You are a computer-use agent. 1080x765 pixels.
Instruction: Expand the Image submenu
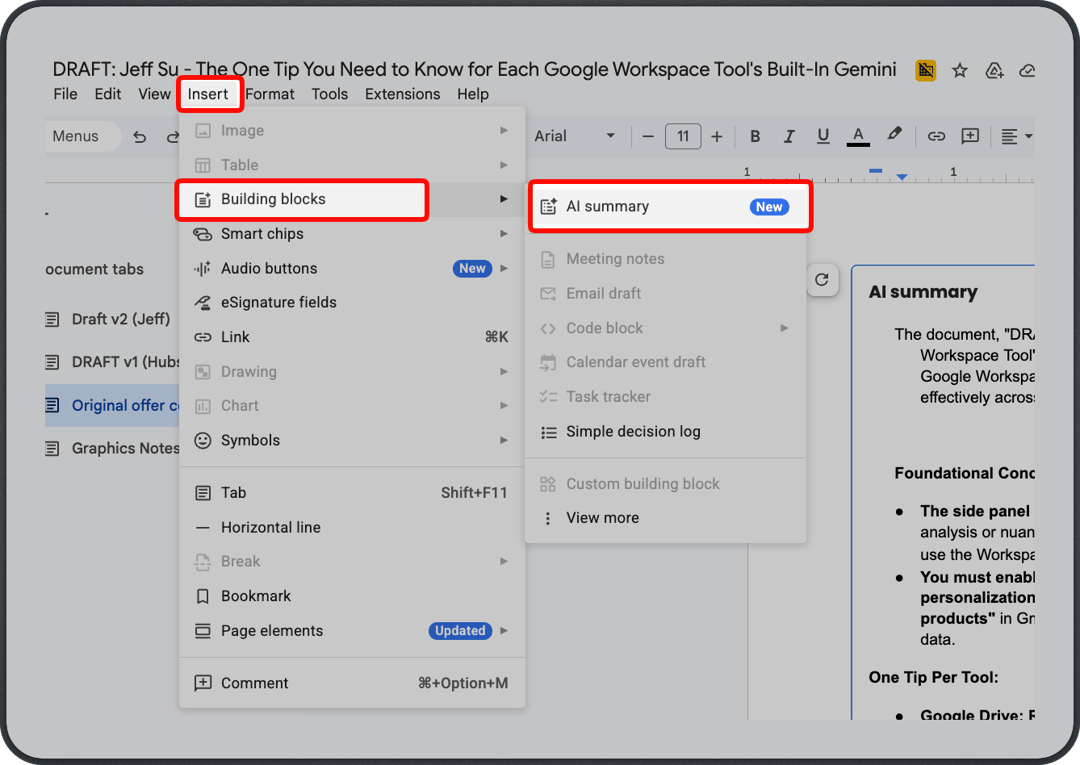click(x=352, y=131)
